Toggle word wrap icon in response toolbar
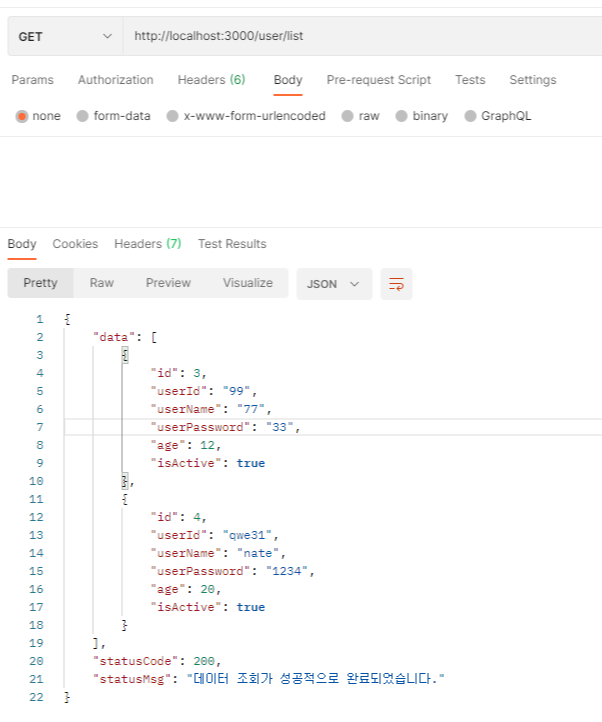This screenshot has width=602, height=722. 396,284
